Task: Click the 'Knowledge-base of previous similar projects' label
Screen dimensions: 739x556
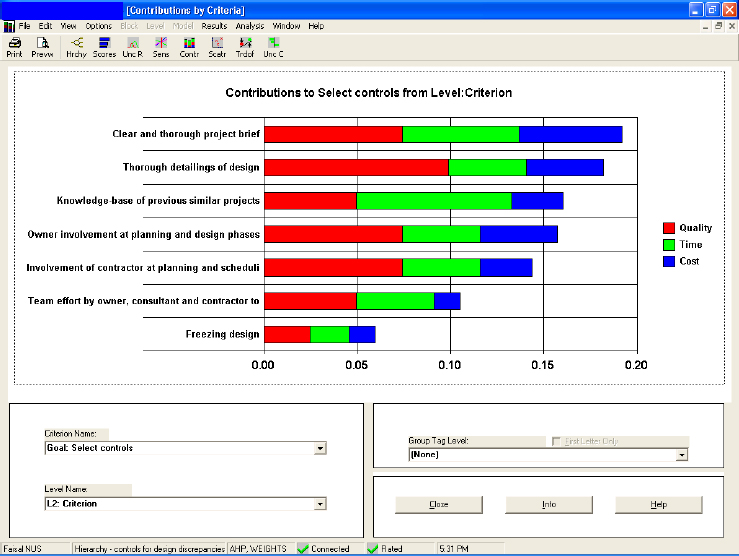Action: (x=158, y=201)
